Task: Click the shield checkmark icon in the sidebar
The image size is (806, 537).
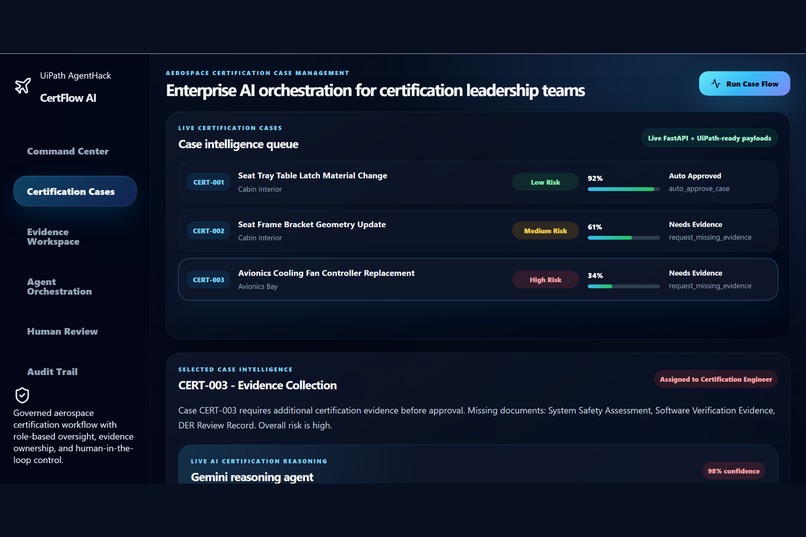Action: (x=22, y=395)
